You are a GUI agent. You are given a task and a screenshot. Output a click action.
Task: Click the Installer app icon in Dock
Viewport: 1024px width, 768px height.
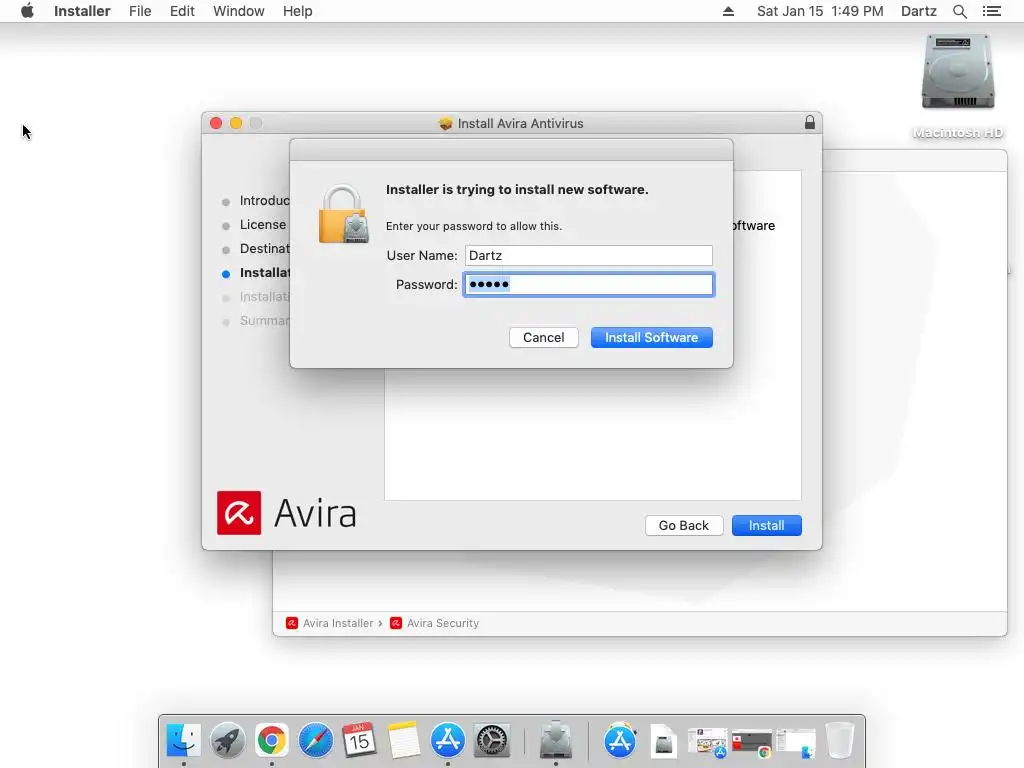click(x=556, y=740)
